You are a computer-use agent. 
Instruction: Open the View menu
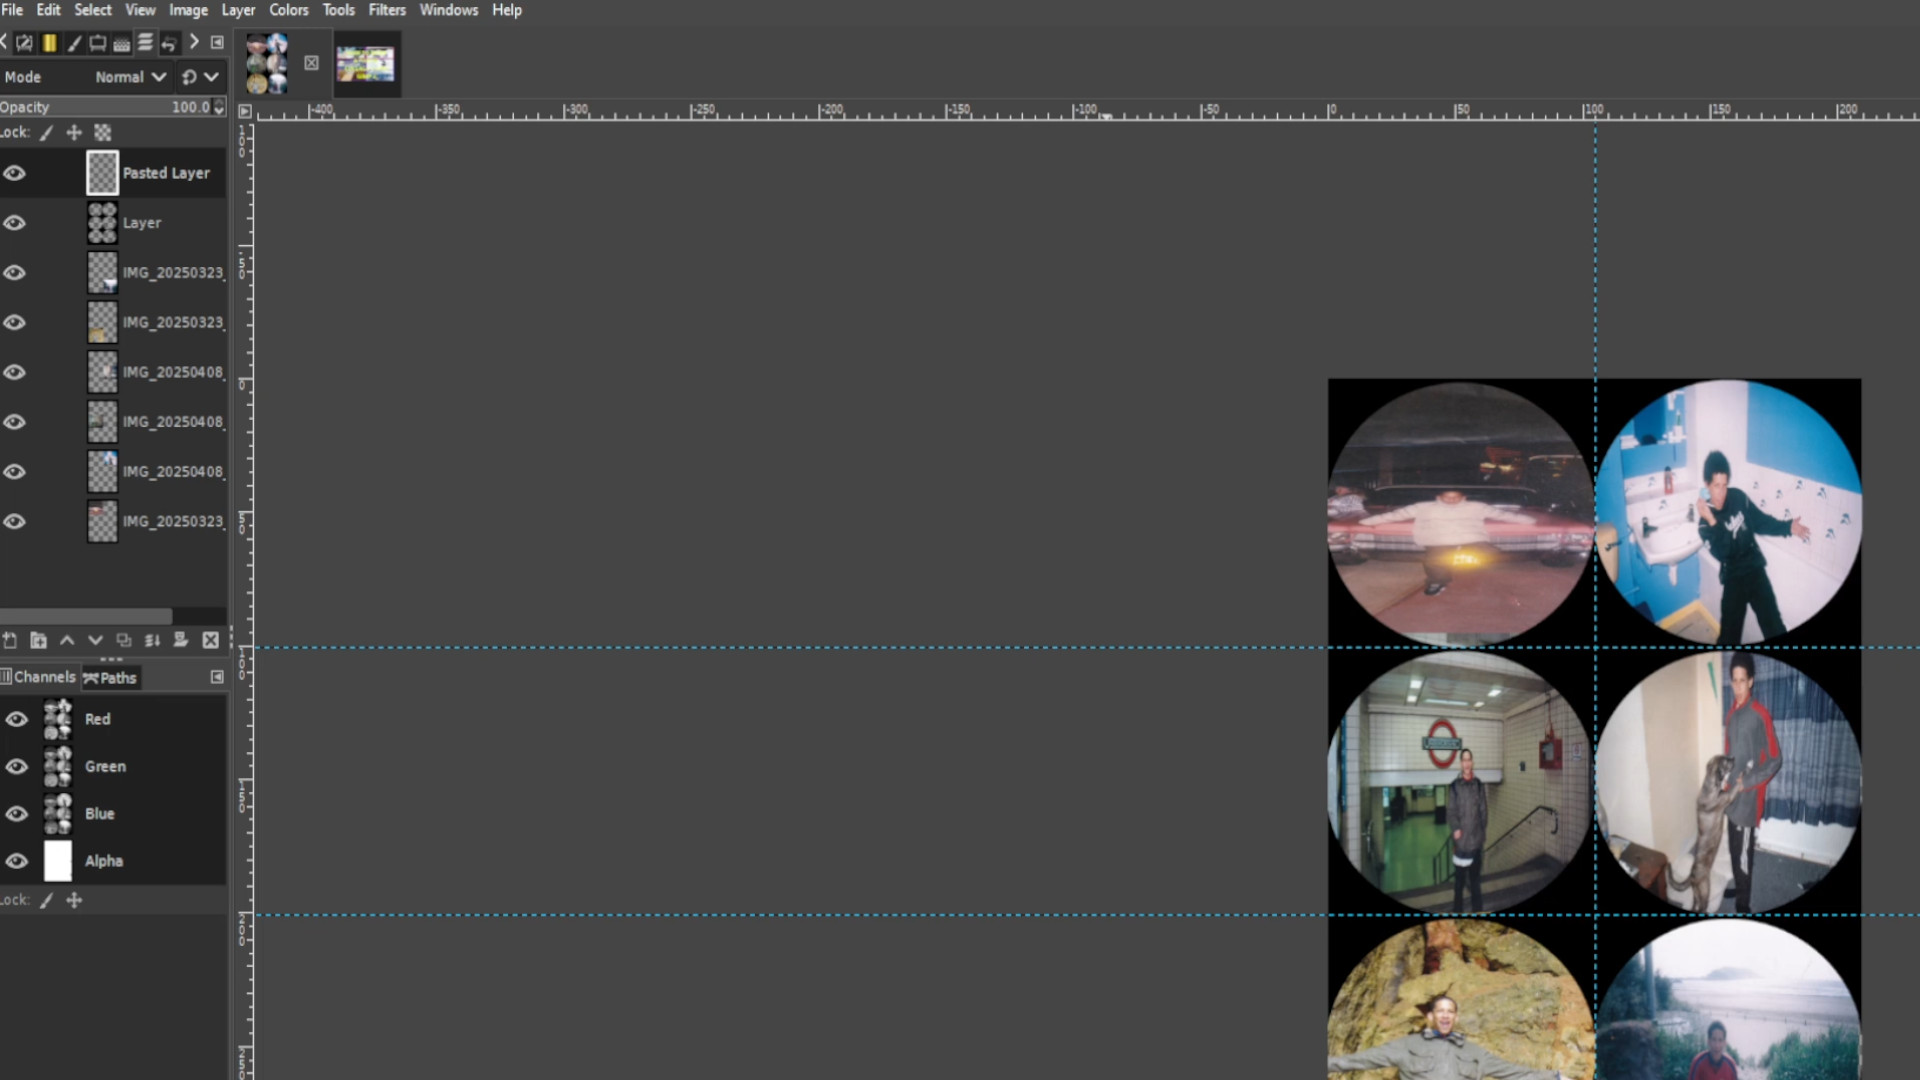[x=140, y=10]
